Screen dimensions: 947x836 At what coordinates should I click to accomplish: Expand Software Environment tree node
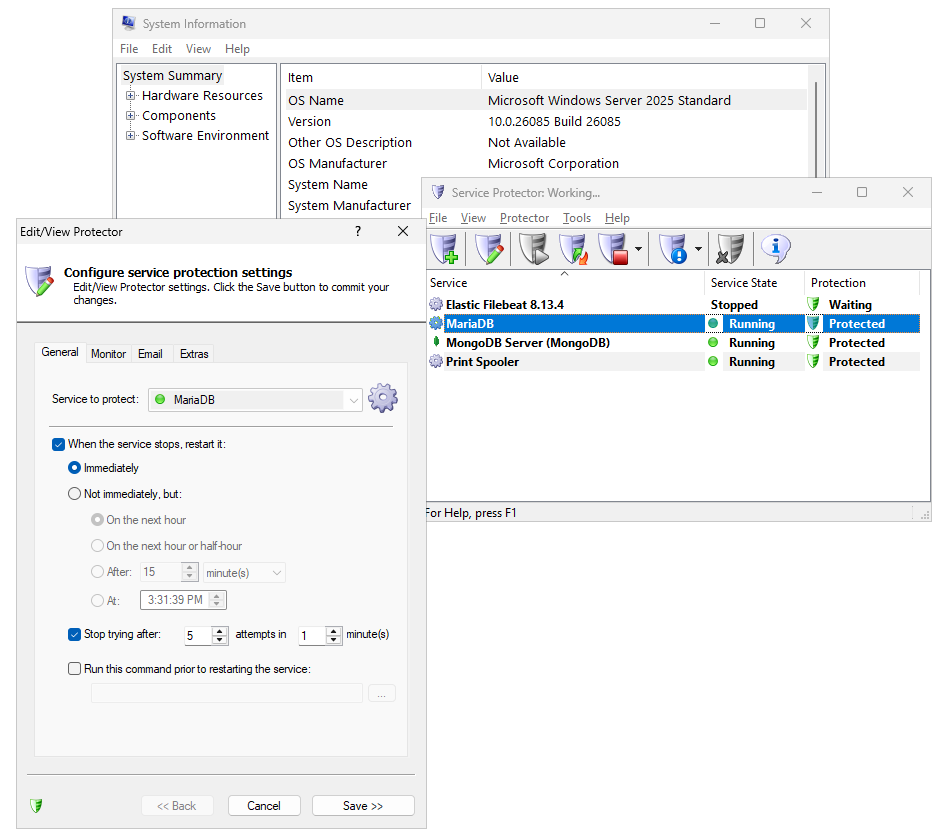coord(130,135)
